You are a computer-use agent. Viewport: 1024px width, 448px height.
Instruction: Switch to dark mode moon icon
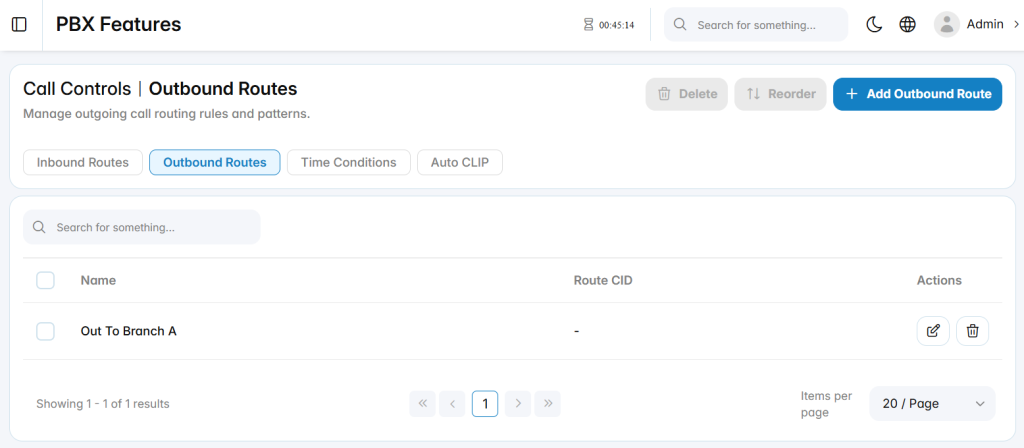coord(874,25)
